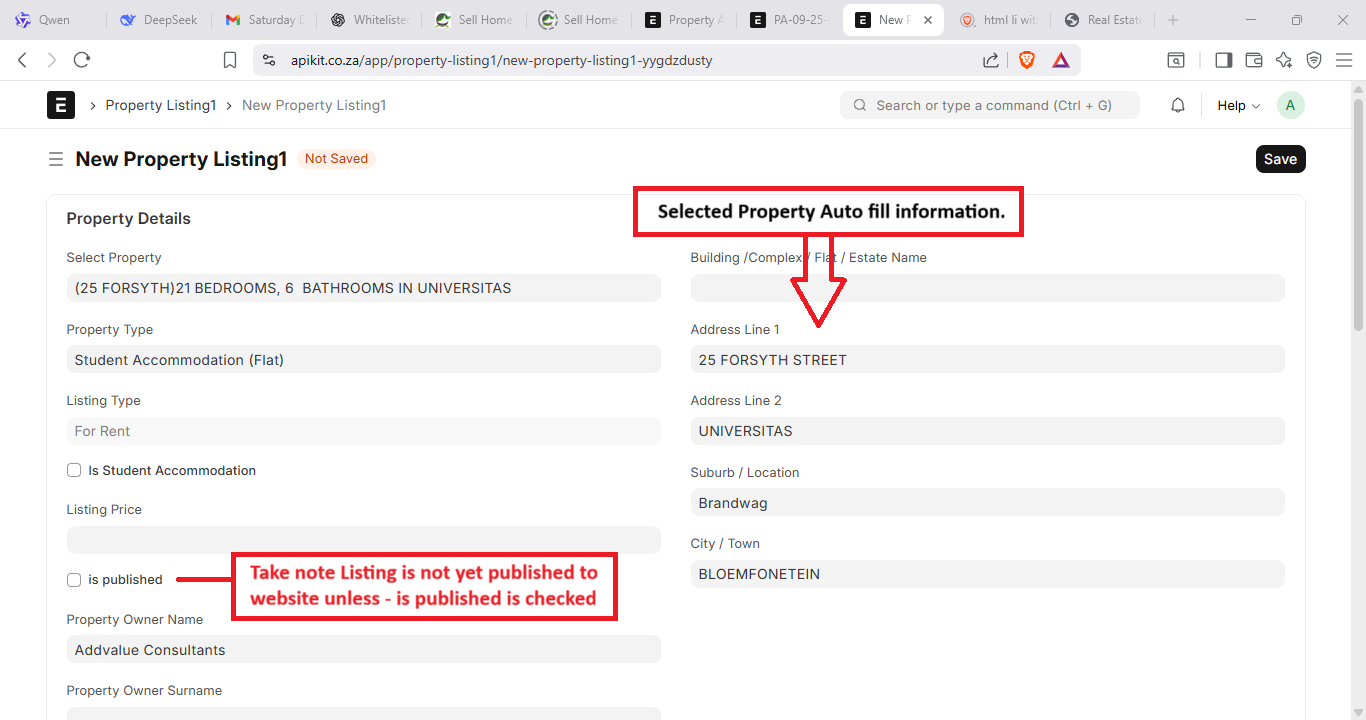The width and height of the screenshot is (1366, 720).
Task: Click the browser reload page icon
Action: [x=82, y=60]
